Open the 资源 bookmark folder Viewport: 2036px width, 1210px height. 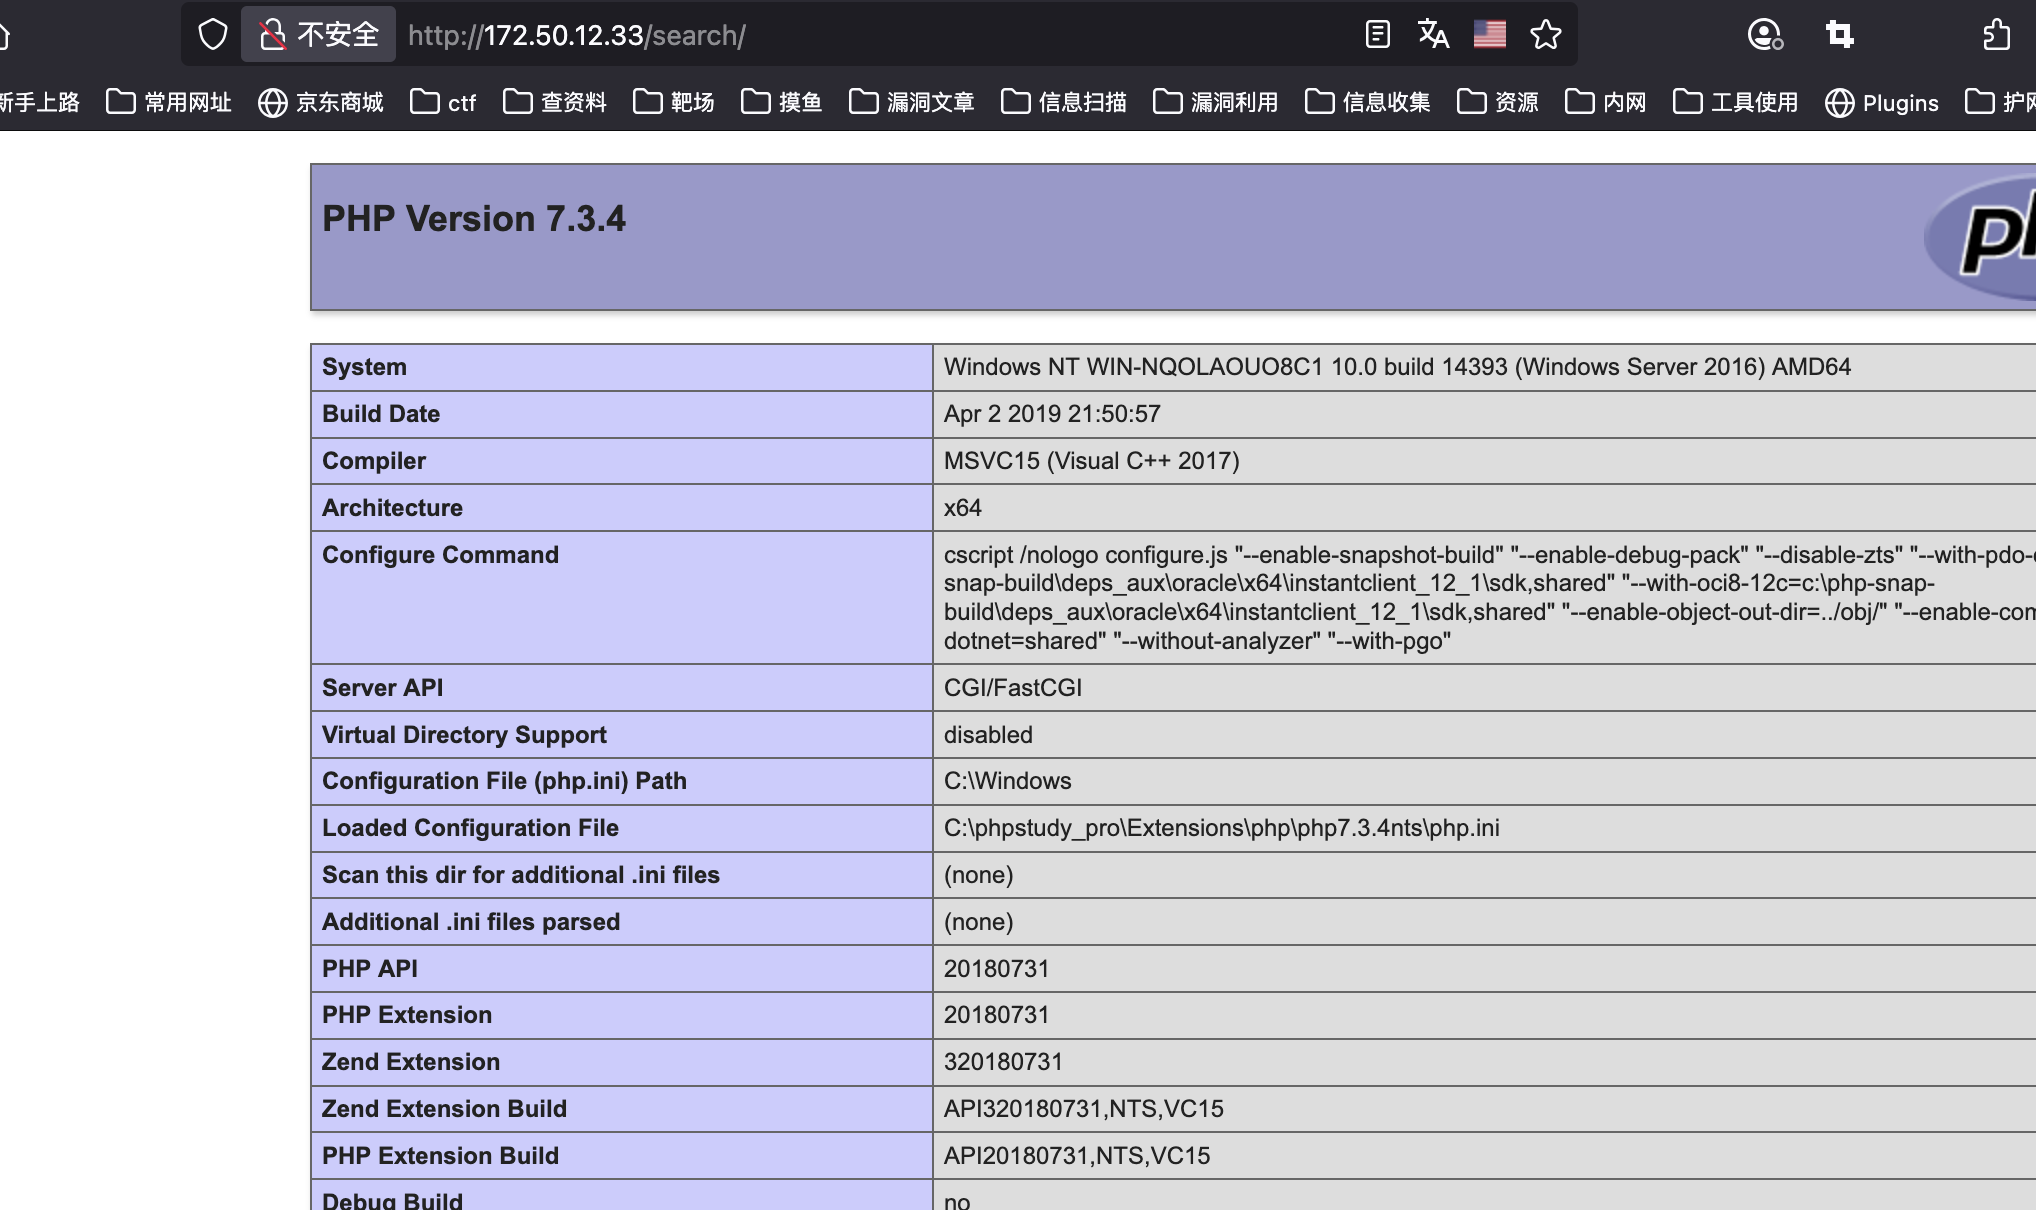(x=1498, y=102)
